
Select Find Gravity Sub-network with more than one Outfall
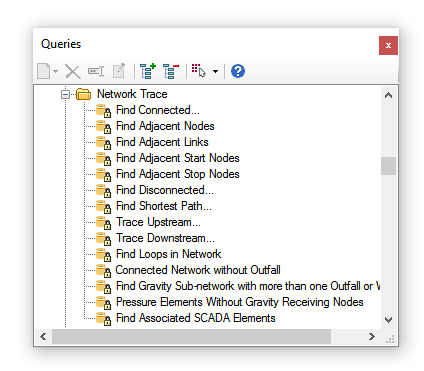click(248, 286)
